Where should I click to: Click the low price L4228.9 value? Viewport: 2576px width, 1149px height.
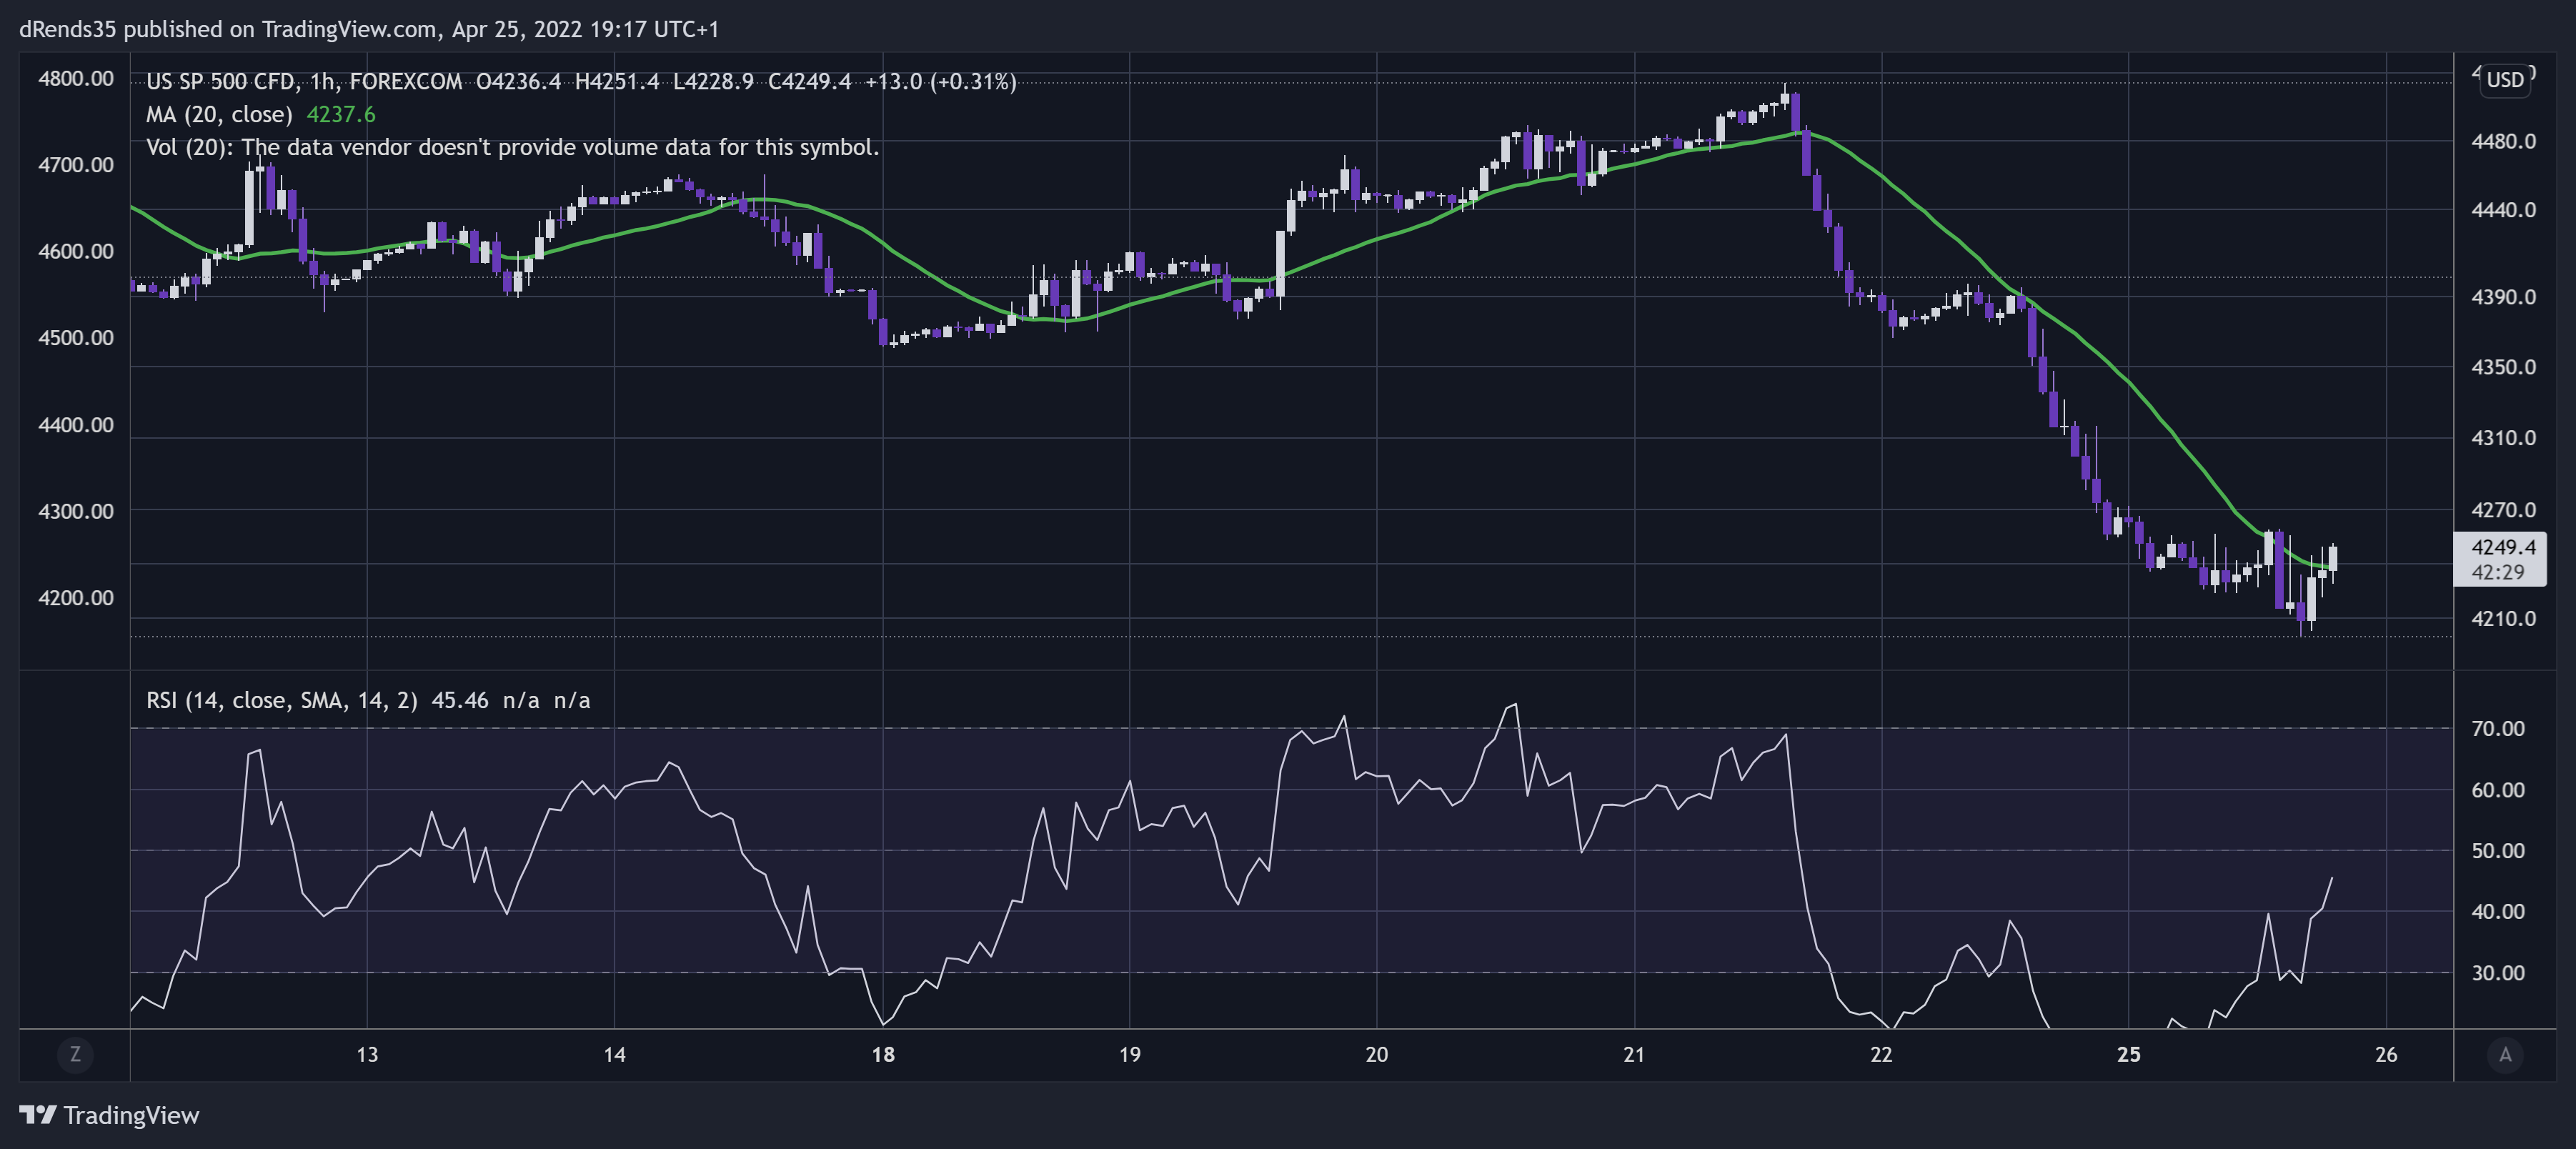713,81
